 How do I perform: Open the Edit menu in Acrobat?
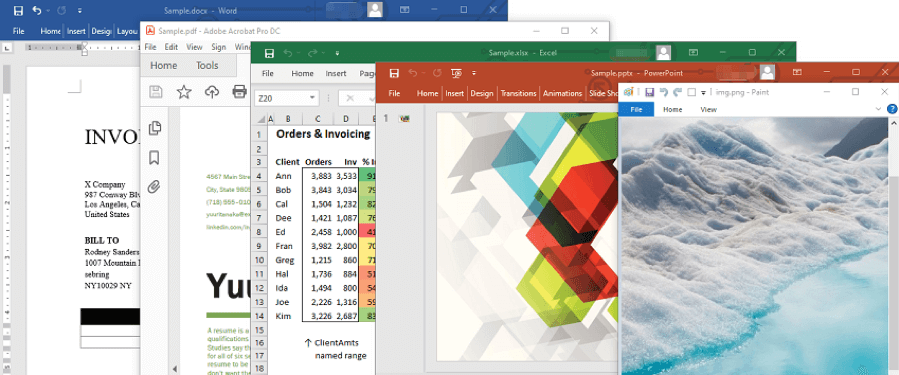(171, 47)
